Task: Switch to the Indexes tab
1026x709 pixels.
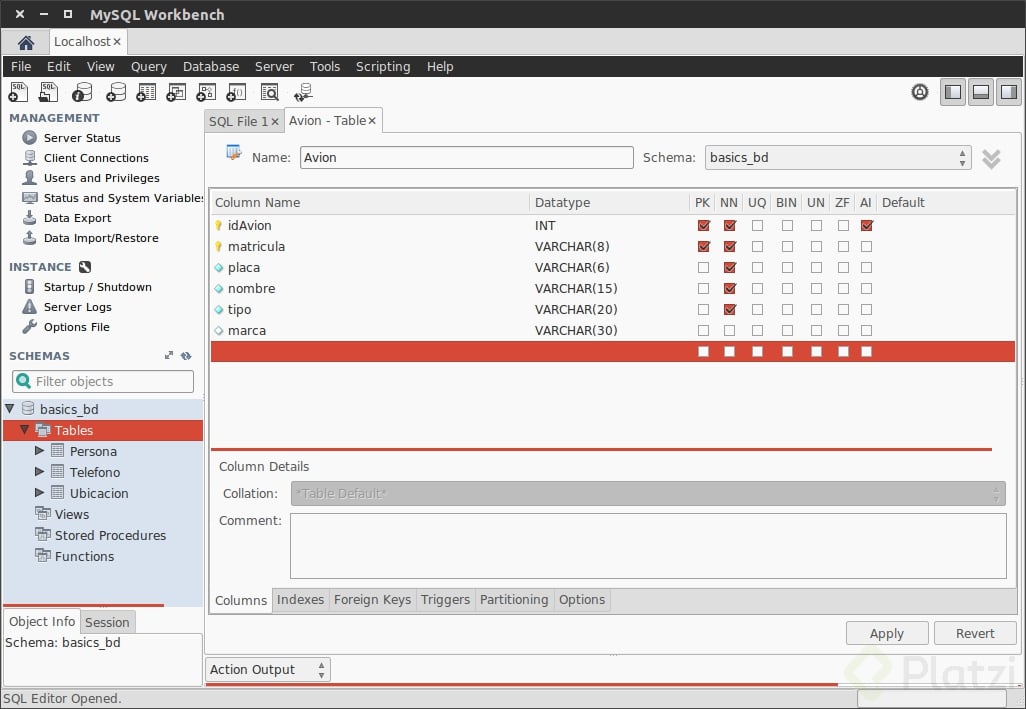Action: tap(300, 600)
